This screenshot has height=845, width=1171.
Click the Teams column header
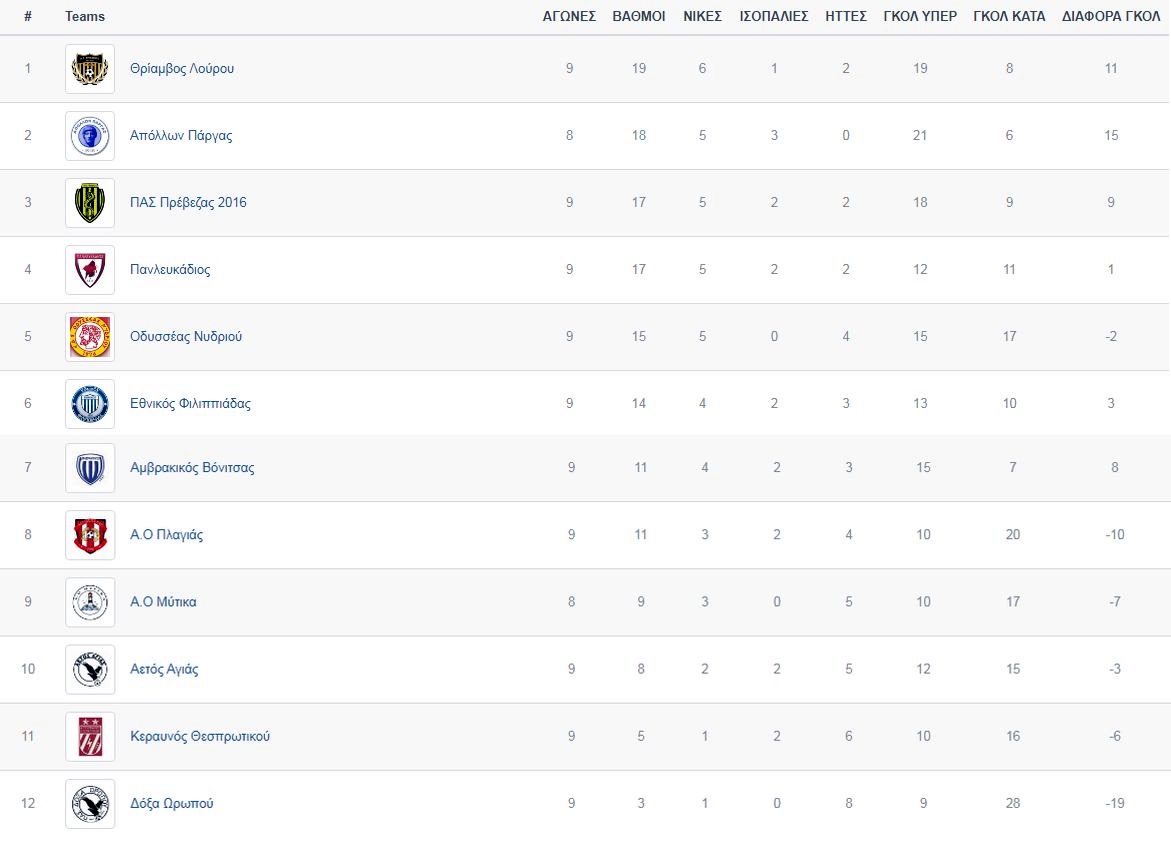[85, 16]
